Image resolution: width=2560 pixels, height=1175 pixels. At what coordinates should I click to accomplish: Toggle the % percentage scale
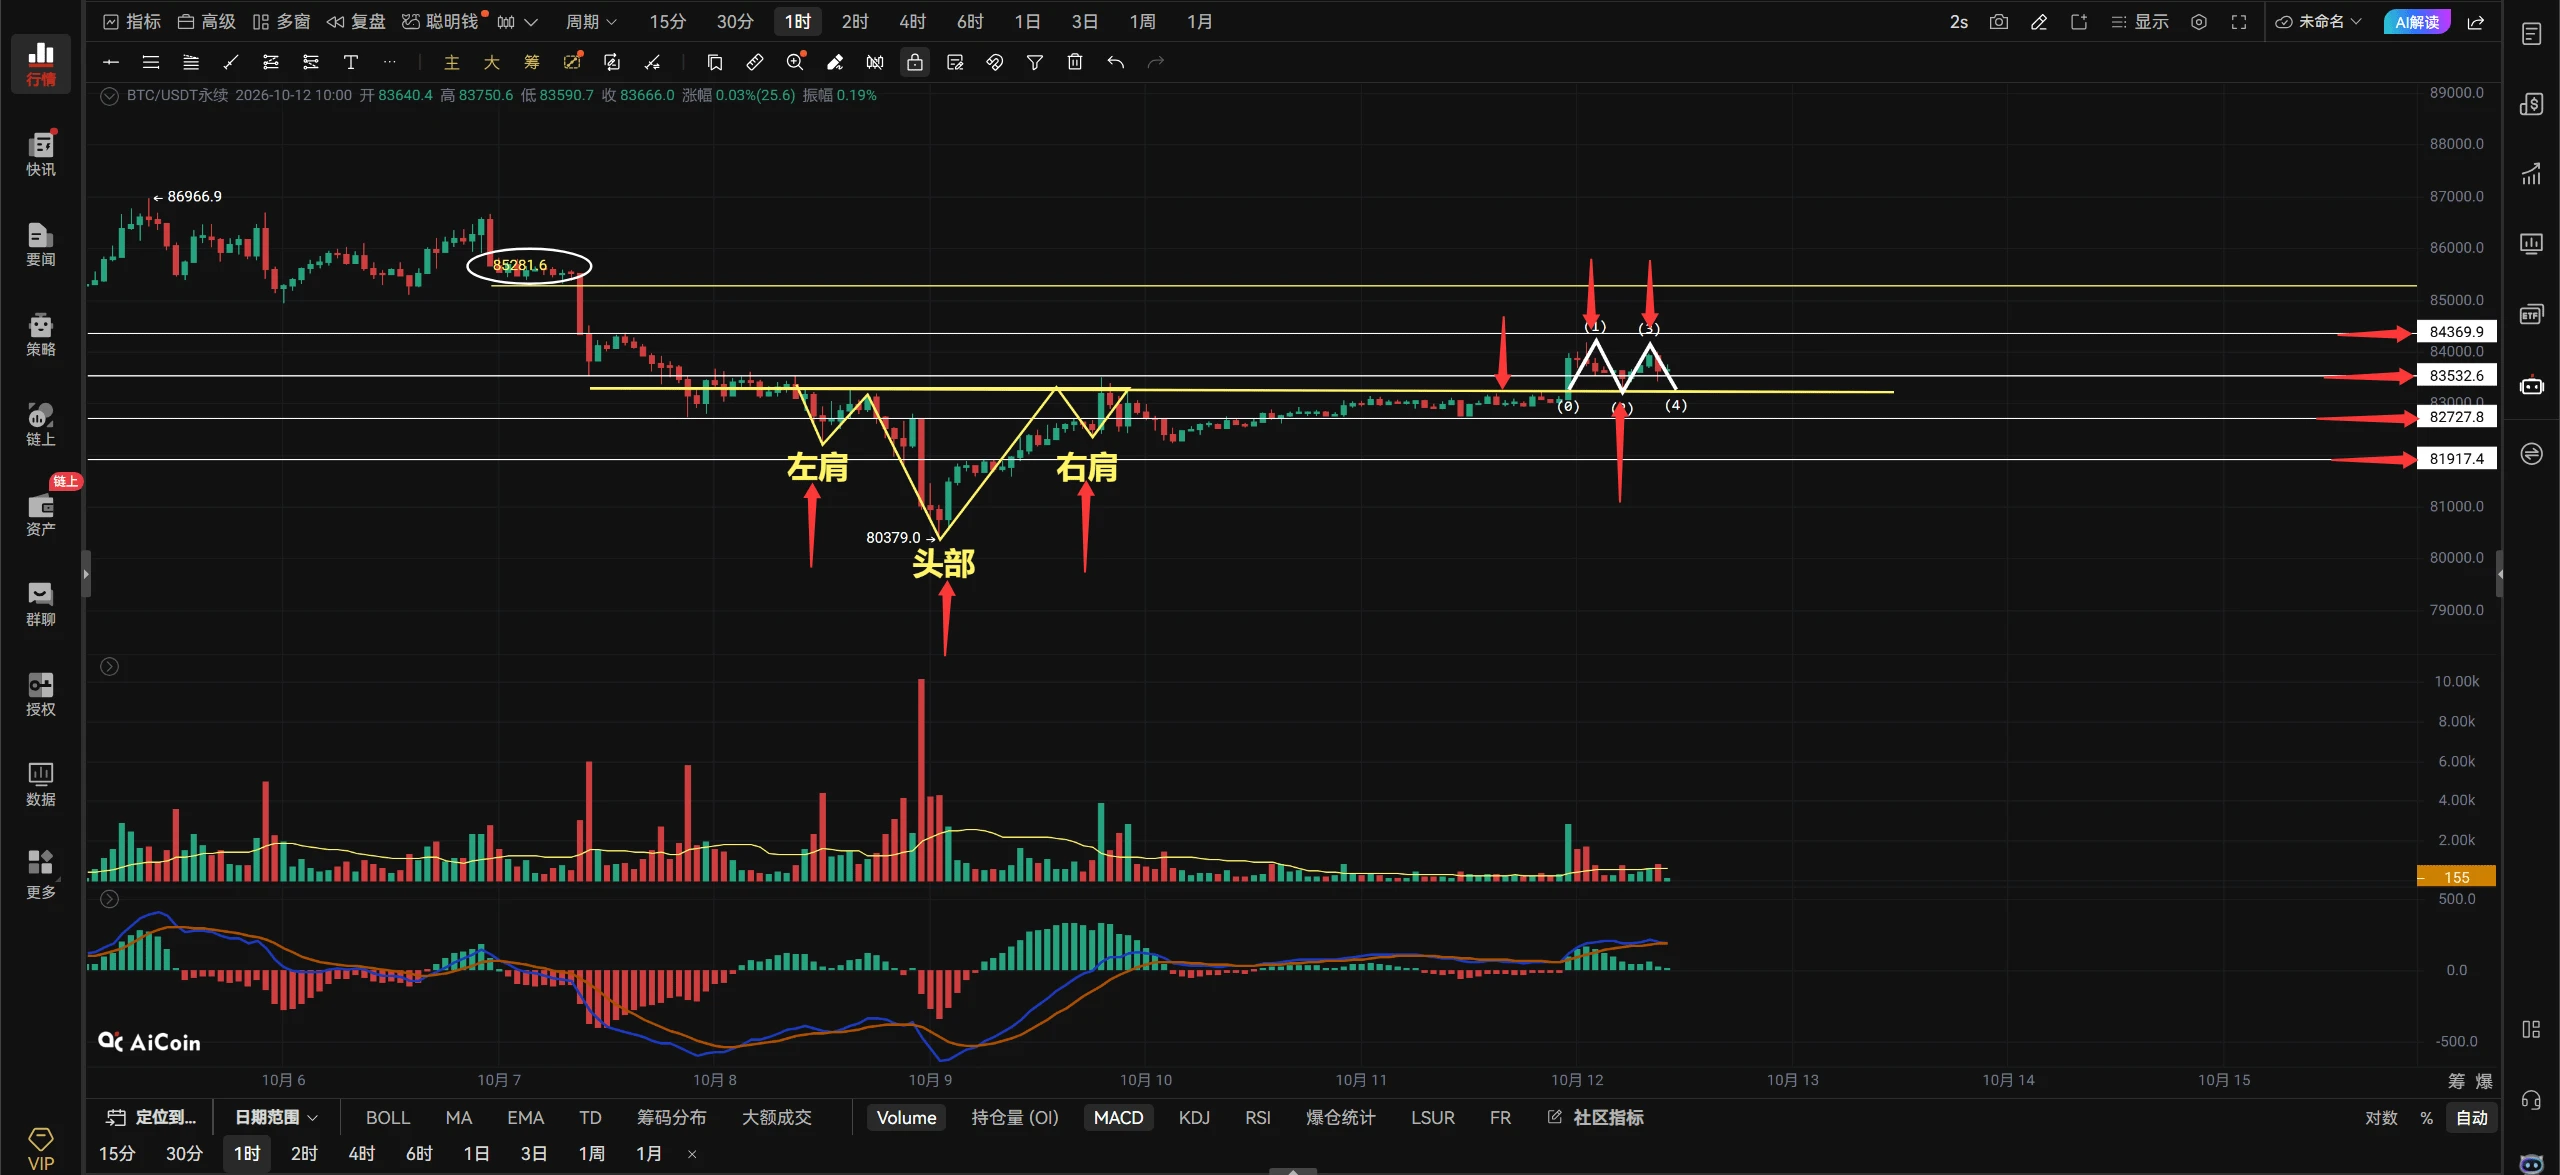click(x=2426, y=1117)
